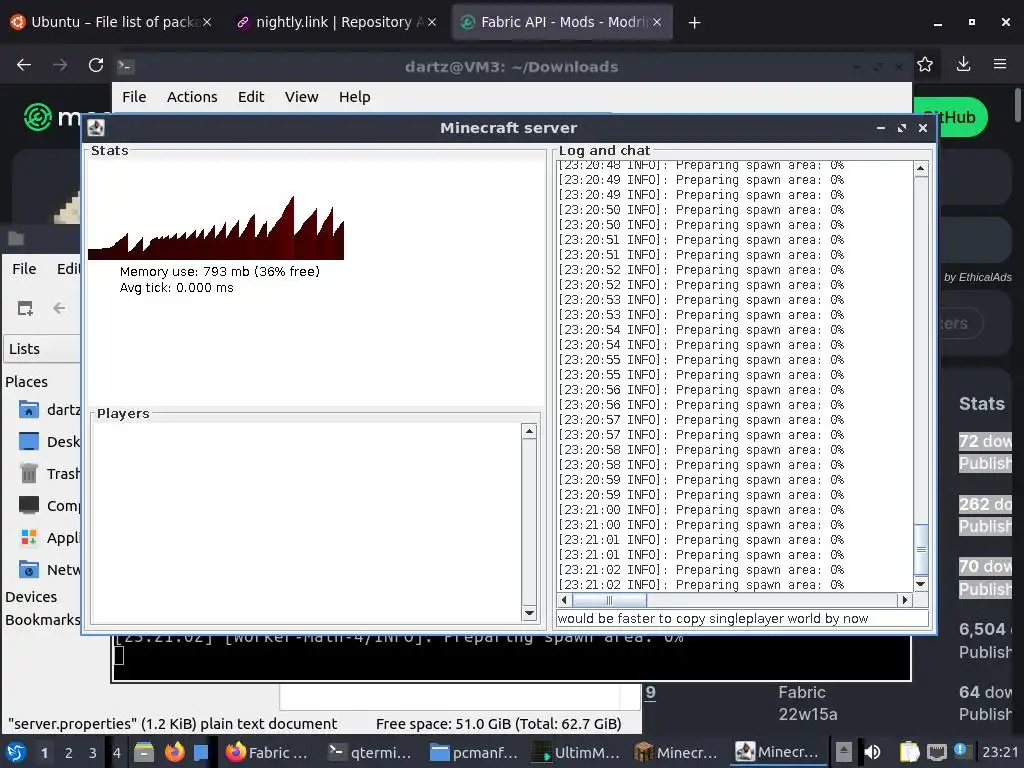Select Desktop in the Places list
Viewport: 1024px width, 768px height.
pos(50,441)
